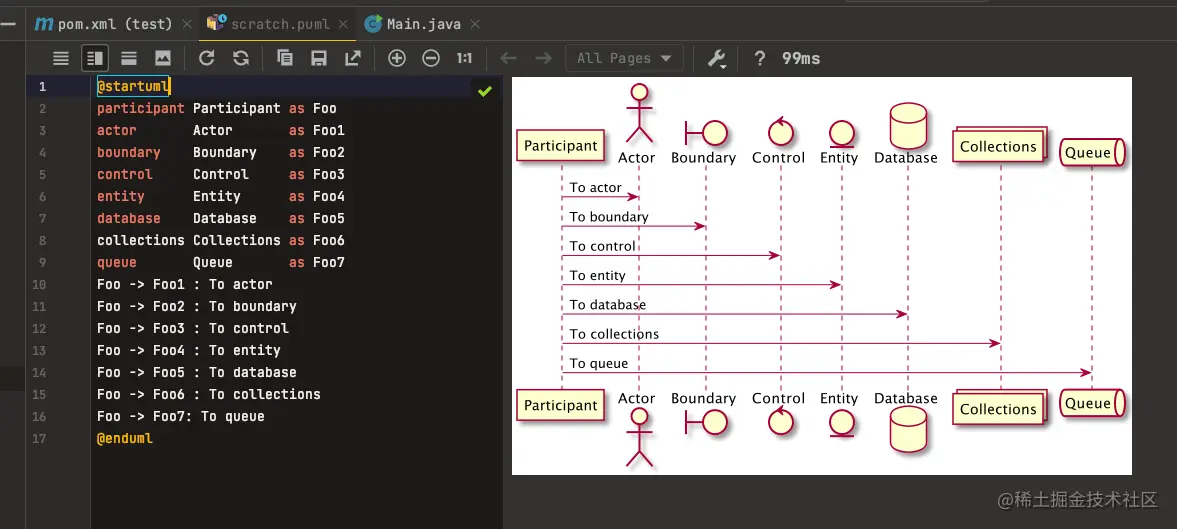Click the green inspection checkmark
The width and height of the screenshot is (1177, 529).
pyautogui.click(x=485, y=91)
